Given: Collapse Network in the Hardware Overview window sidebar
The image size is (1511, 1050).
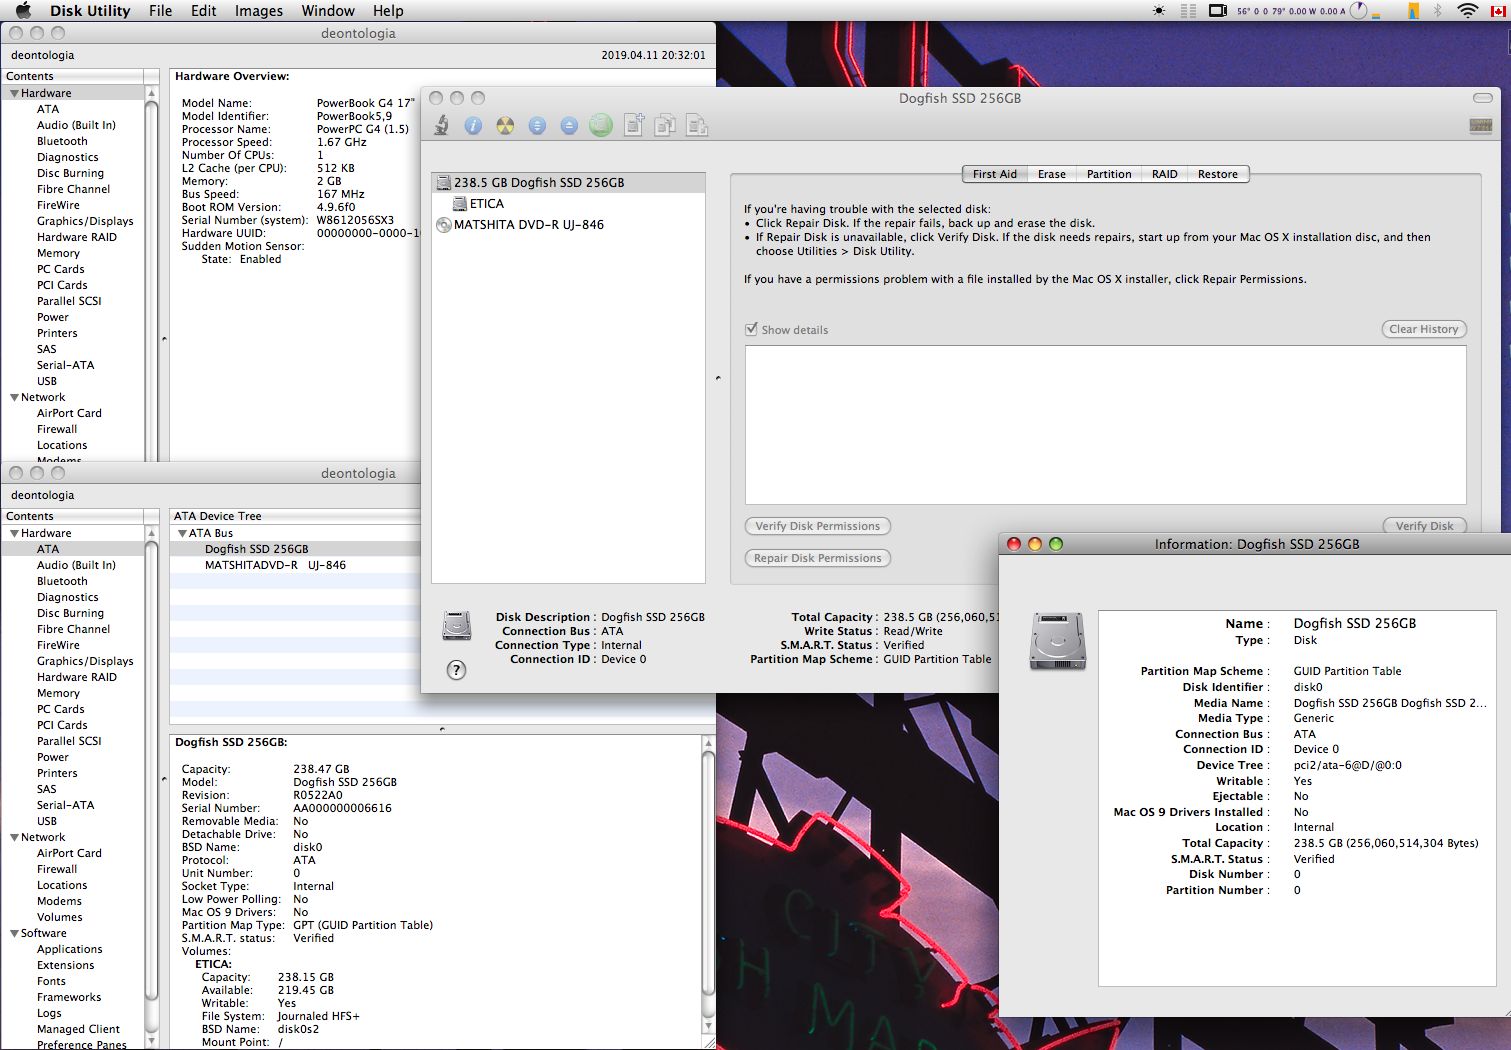Looking at the screenshot, I should (x=14, y=397).
